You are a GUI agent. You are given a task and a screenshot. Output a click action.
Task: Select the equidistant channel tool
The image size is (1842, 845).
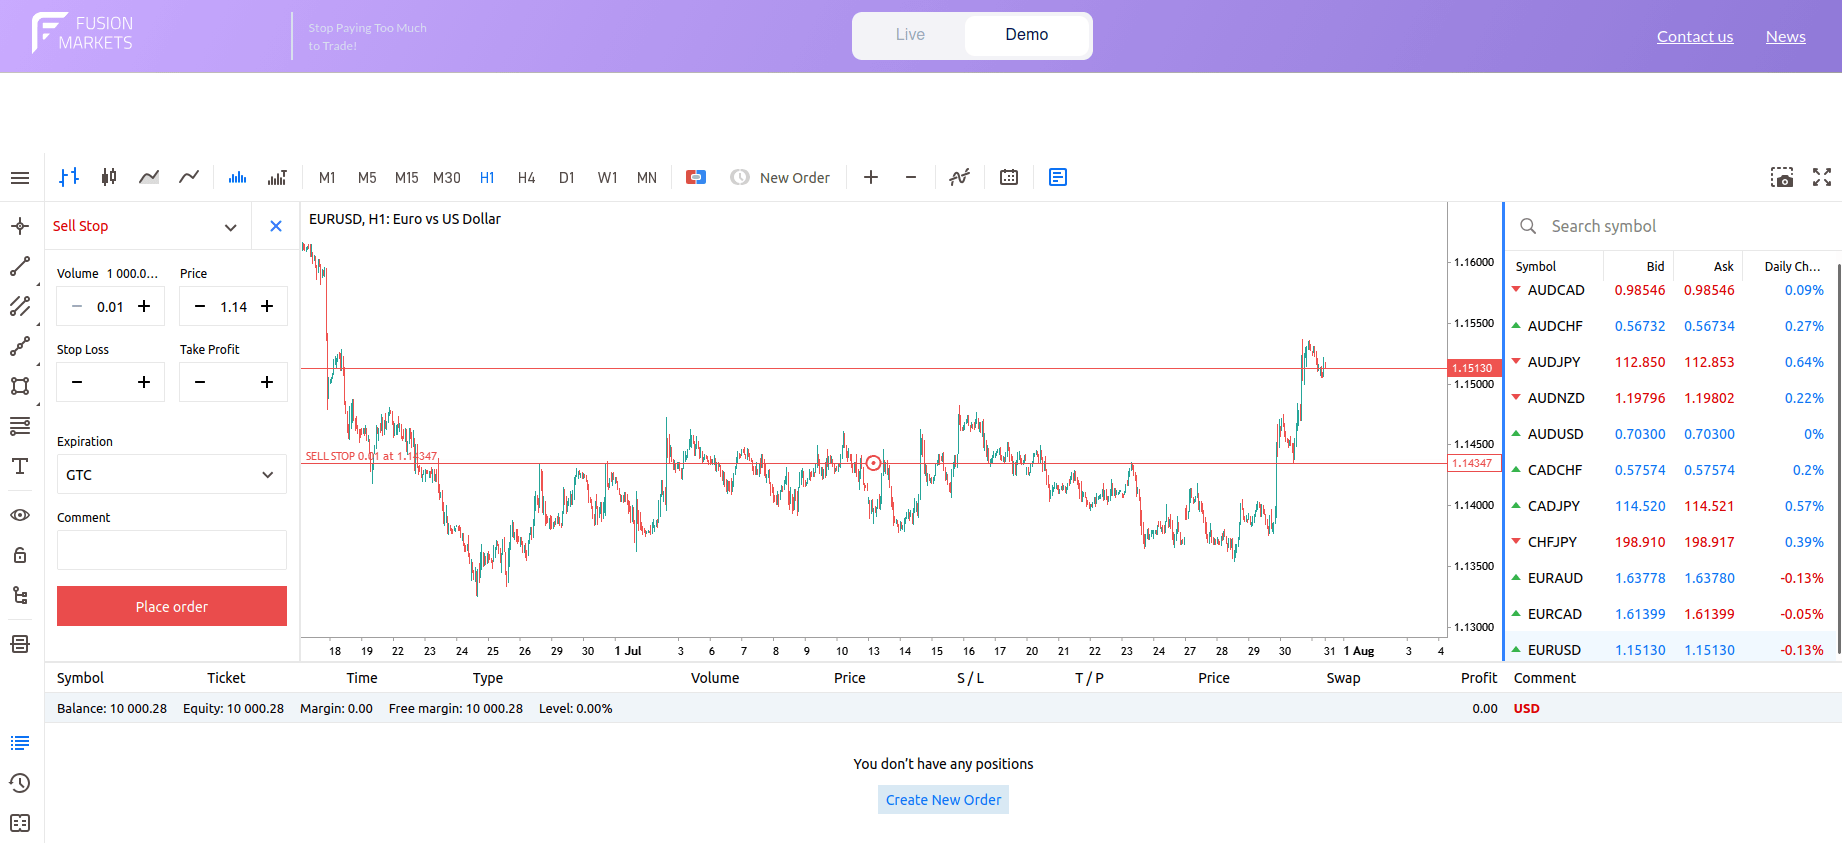[x=20, y=306]
